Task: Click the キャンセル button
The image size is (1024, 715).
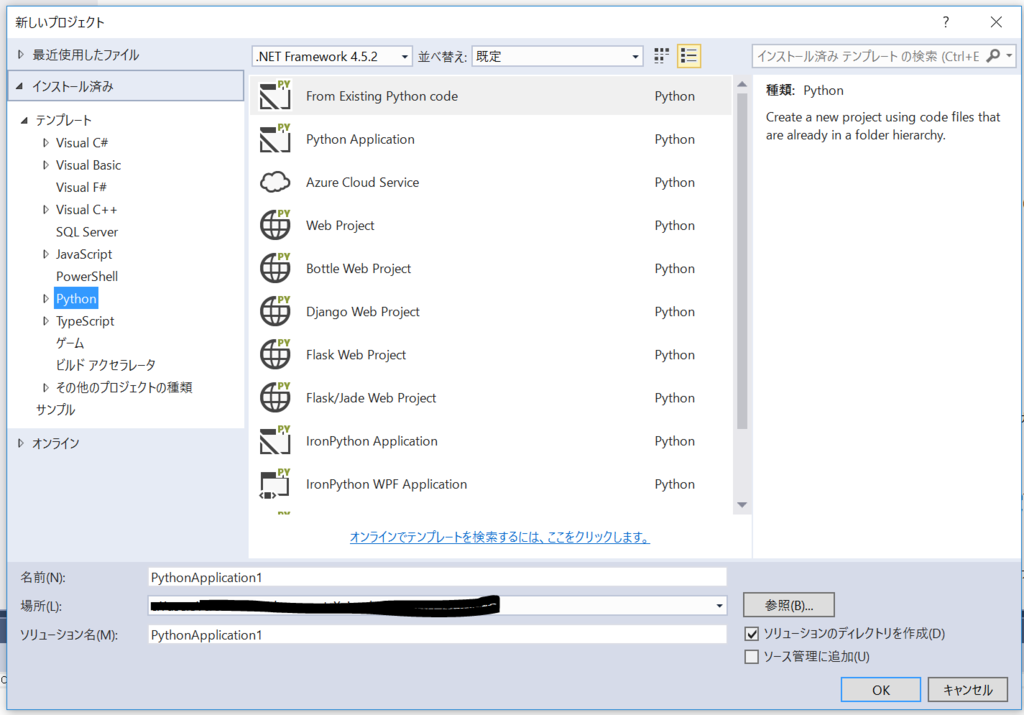Action: tap(967, 690)
